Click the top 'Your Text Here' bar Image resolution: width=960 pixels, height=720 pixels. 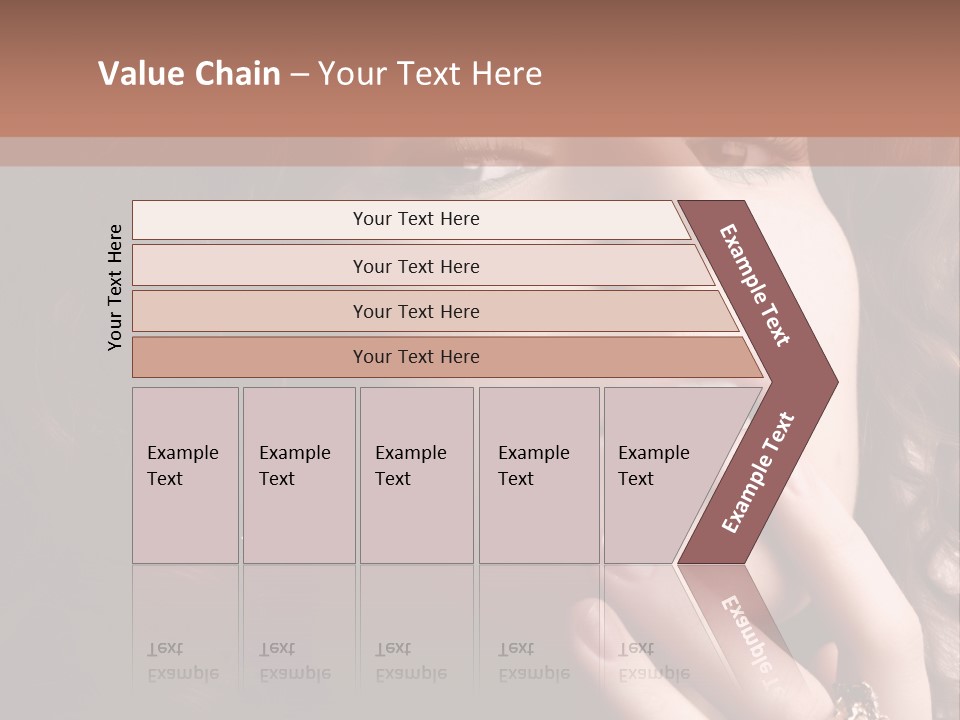point(411,219)
